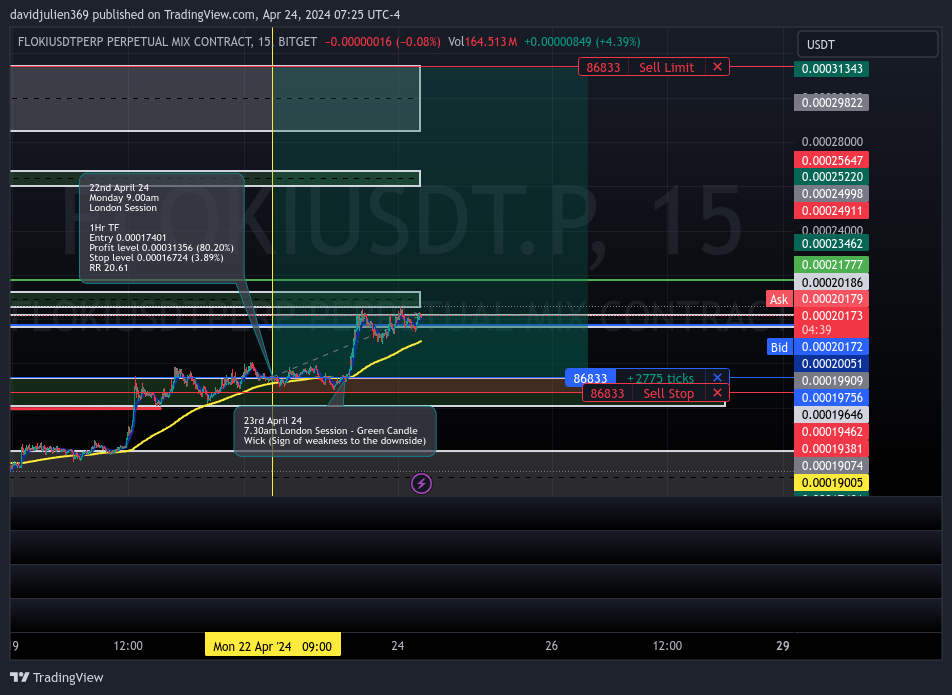Click the 24 date label on time axis
This screenshot has width=952, height=695.
[x=398, y=646]
